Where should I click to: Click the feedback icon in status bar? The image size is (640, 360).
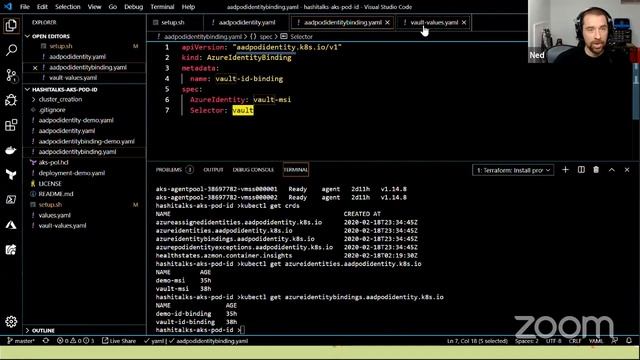pyautogui.click(x=614, y=341)
